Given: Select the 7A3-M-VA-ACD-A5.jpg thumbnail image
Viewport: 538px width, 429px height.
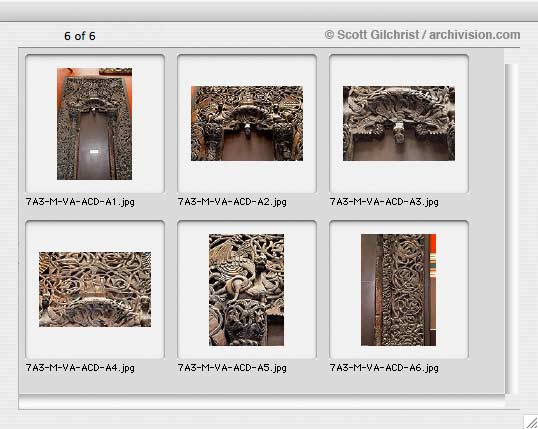Looking at the screenshot, I should tap(246, 290).
